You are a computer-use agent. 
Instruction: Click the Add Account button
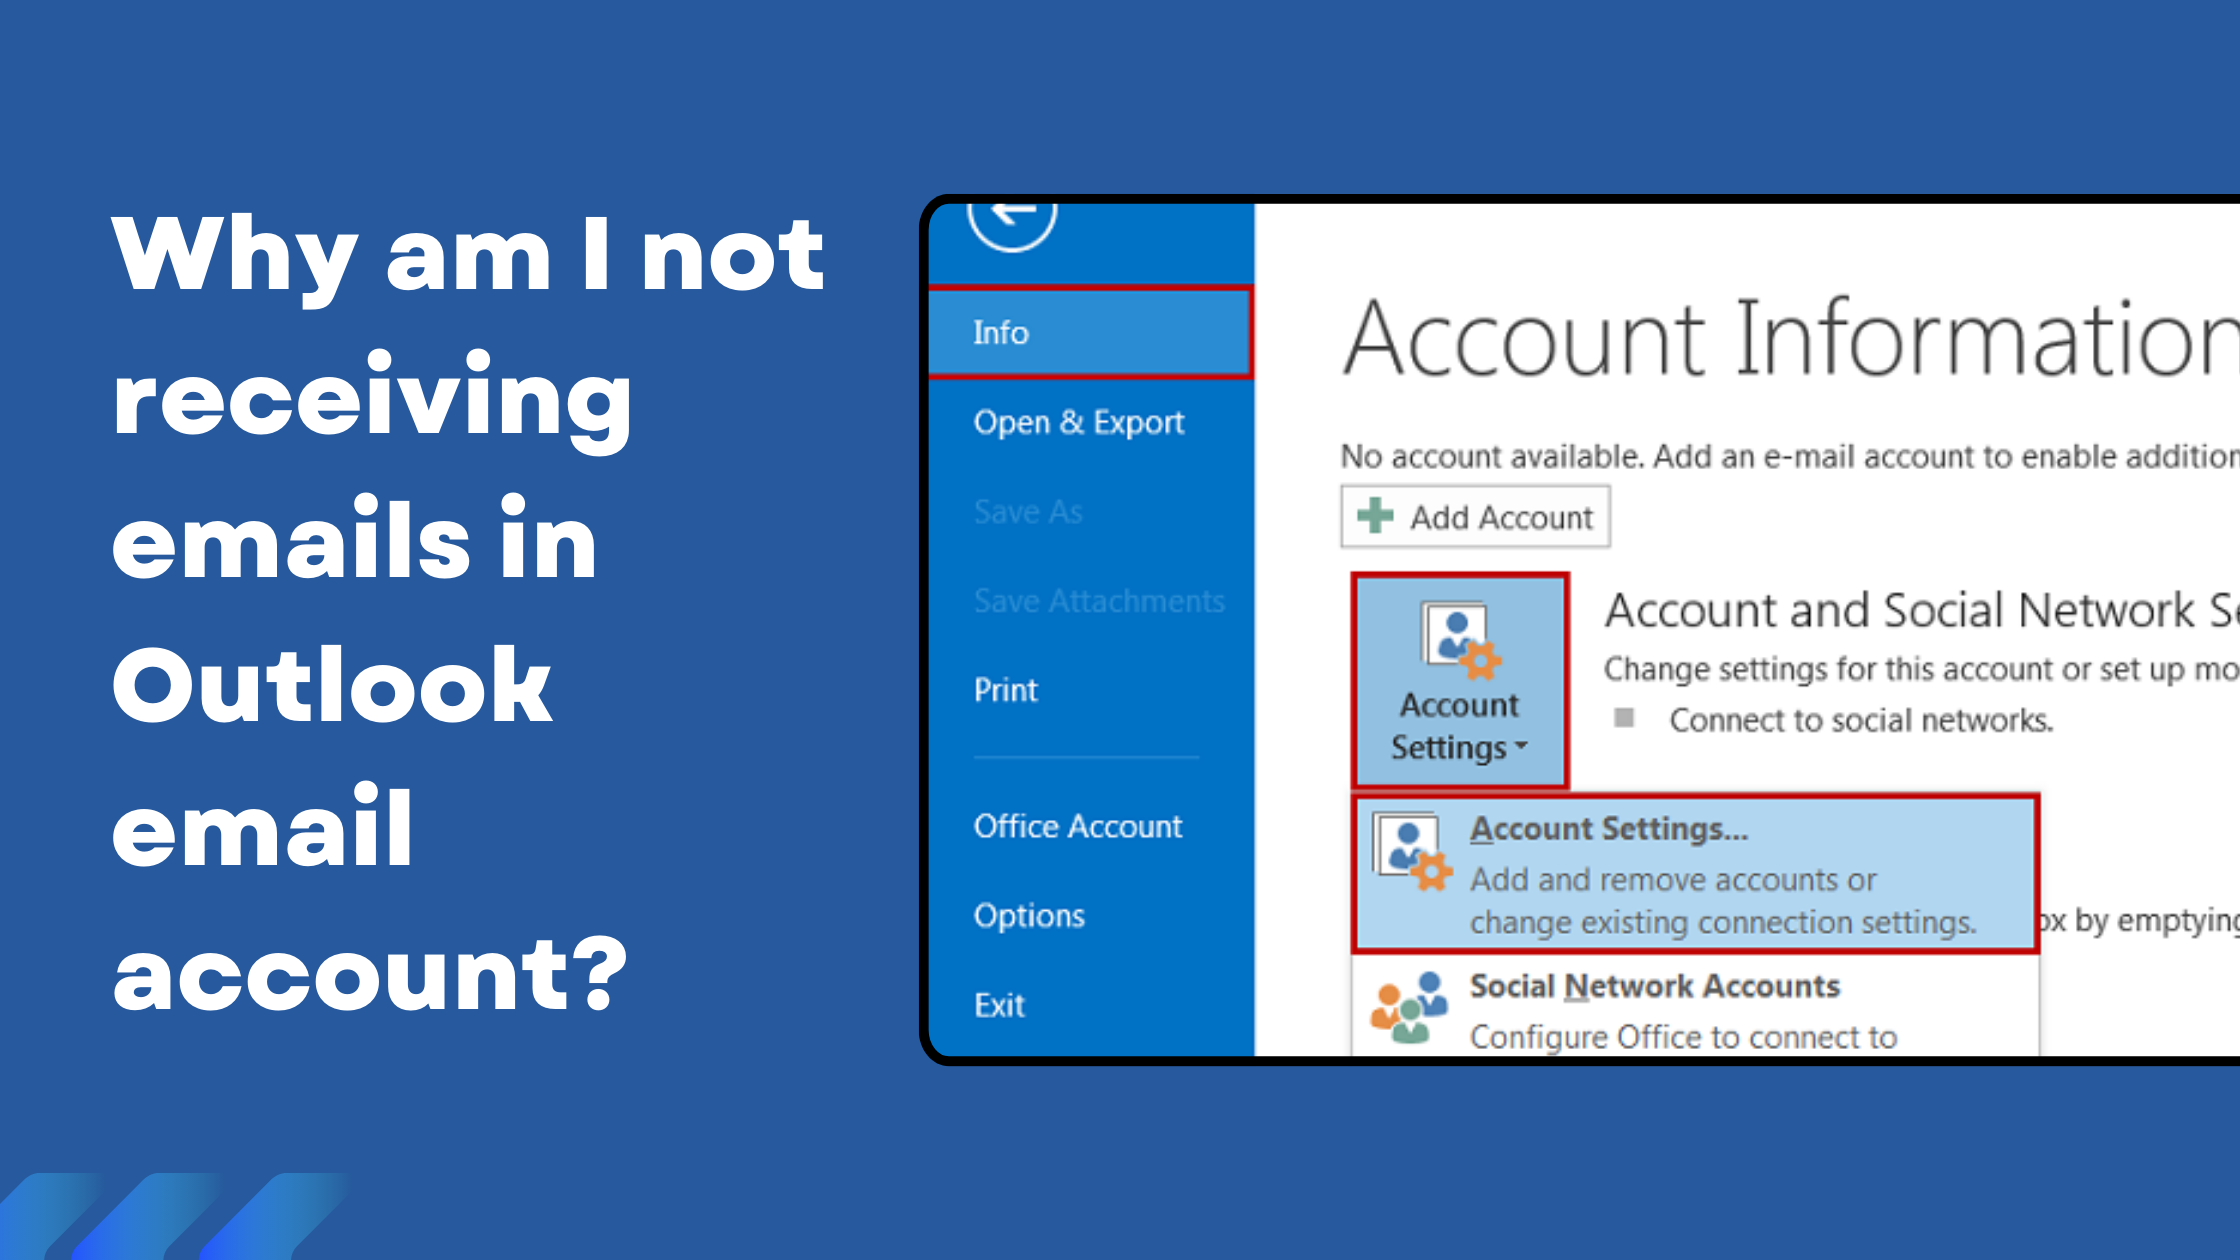[1468, 517]
